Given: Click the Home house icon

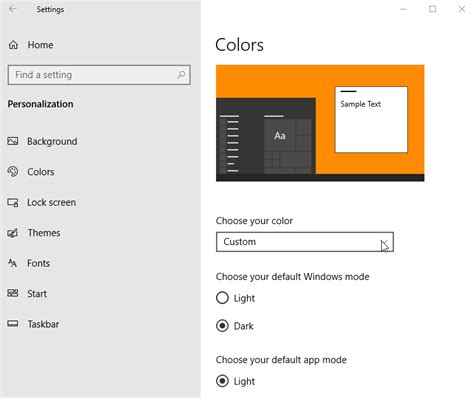Looking at the screenshot, I should [13, 45].
